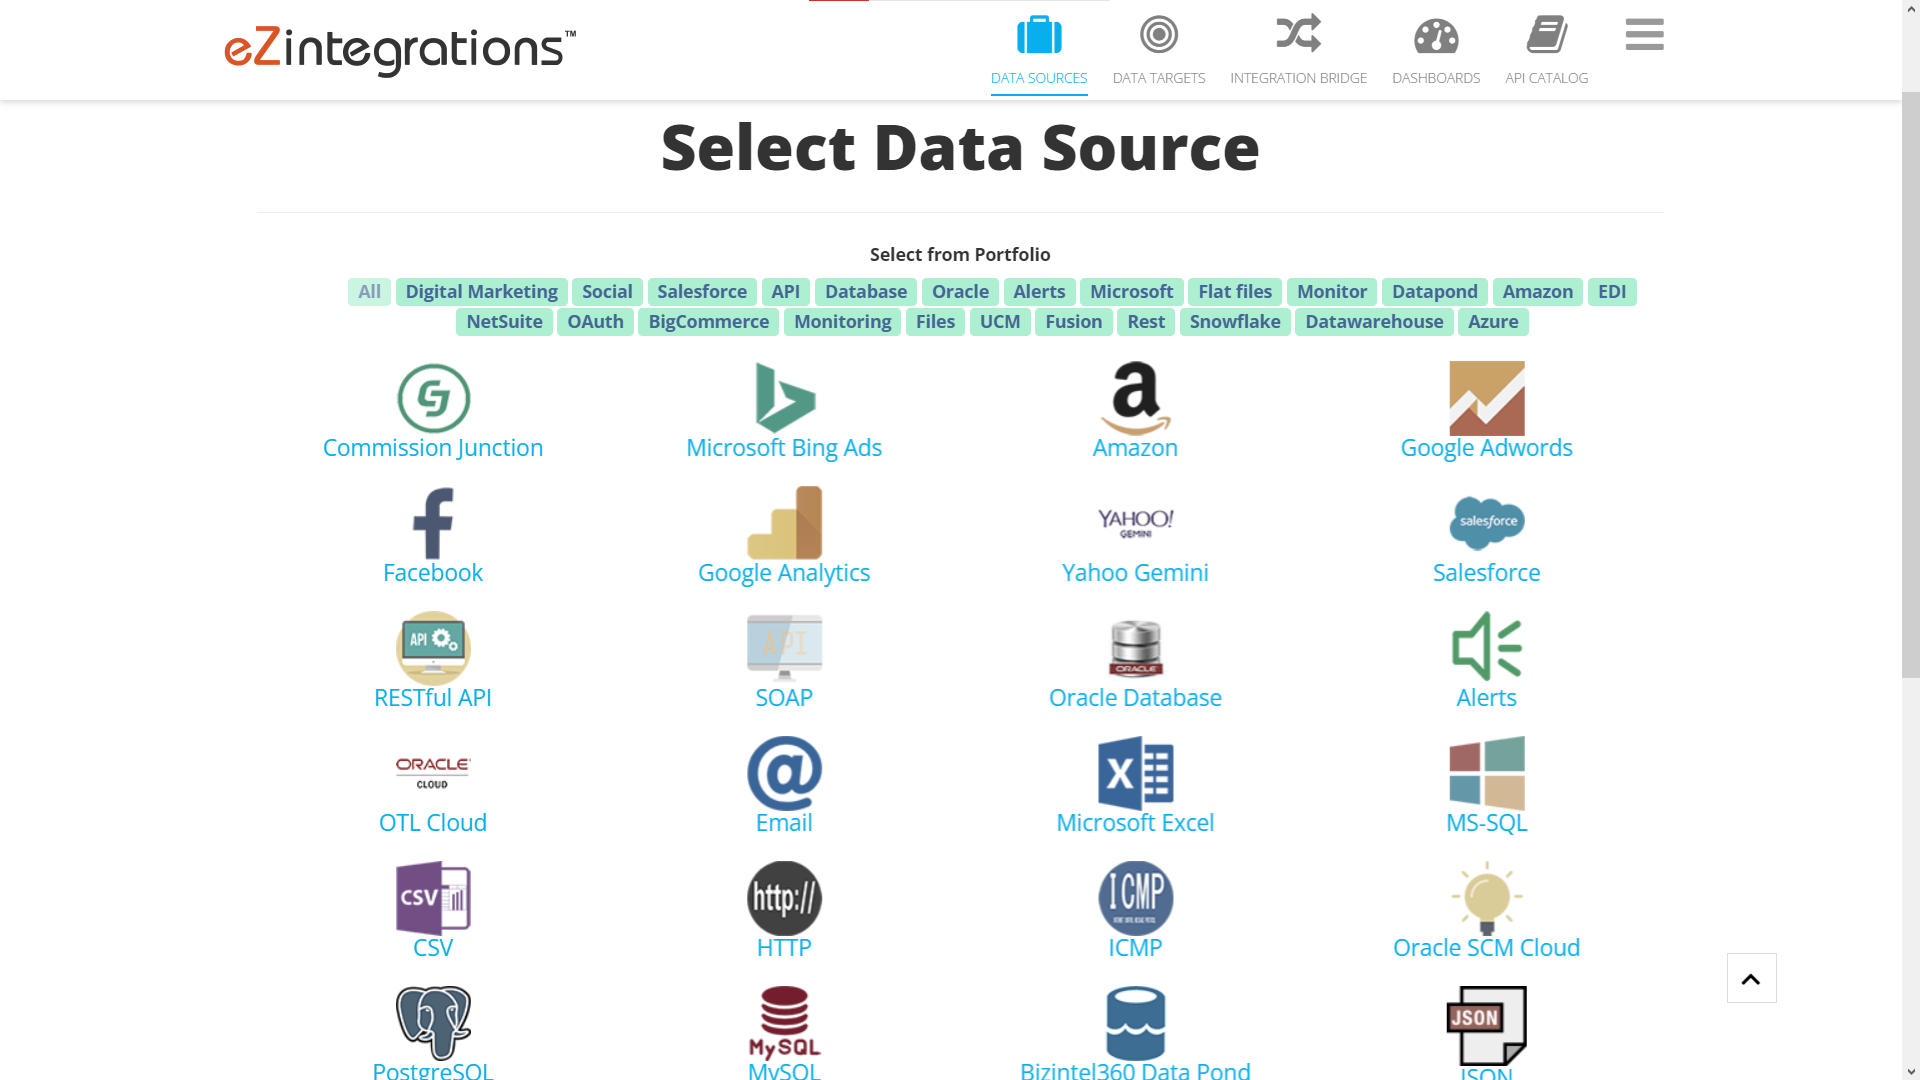Click the Oracle Database source icon
The width and height of the screenshot is (1920, 1080).
point(1135,648)
